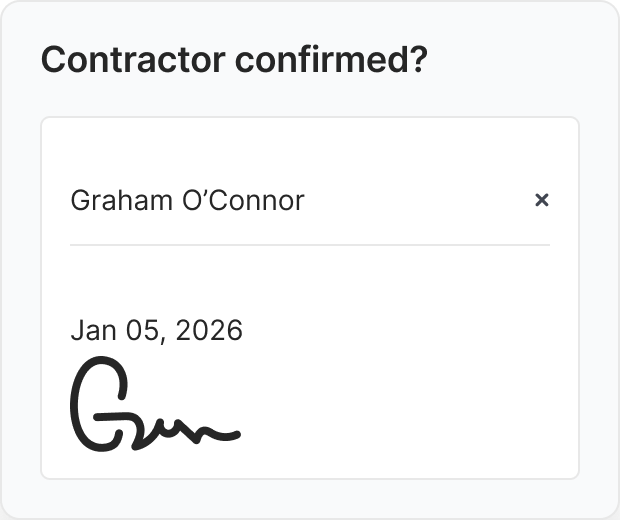The height and width of the screenshot is (520, 620).
Task: Clear the Graham O'Connor name field
Action: coord(542,200)
